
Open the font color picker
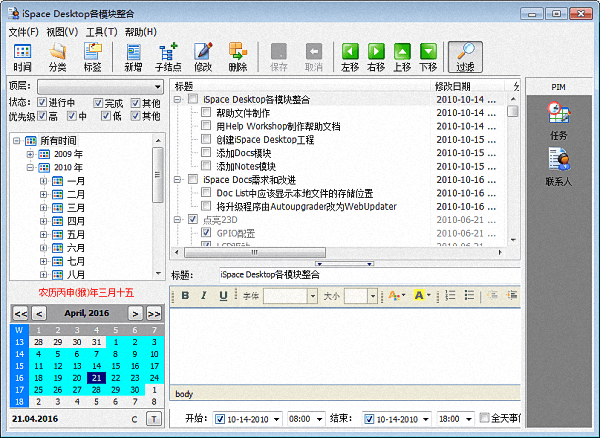point(396,295)
